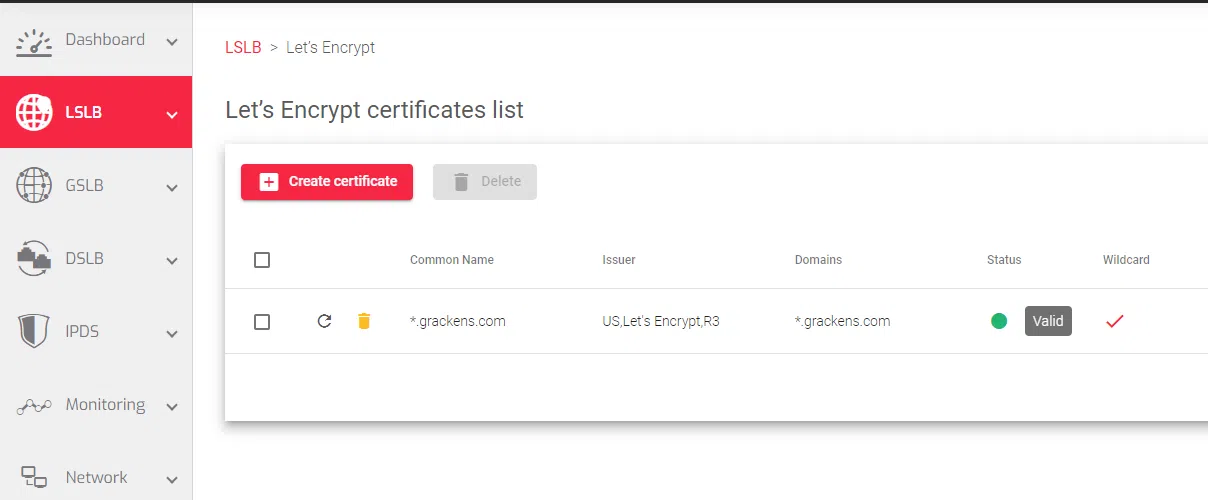Expand the Monitoring menu chevron
This screenshot has height=500, width=1208.
(x=172, y=407)
